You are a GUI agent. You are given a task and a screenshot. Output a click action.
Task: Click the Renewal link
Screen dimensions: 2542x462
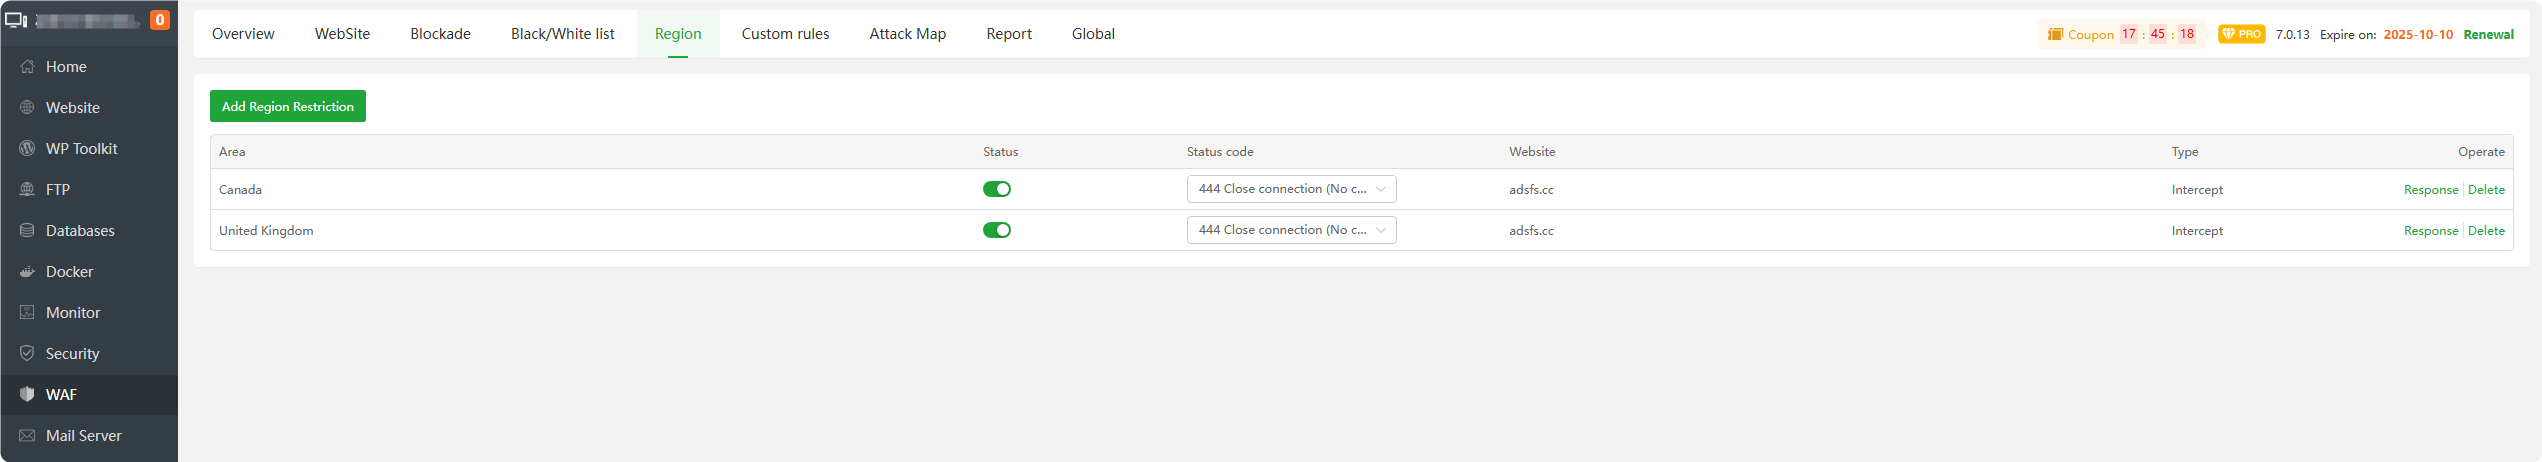point(2488,35)
